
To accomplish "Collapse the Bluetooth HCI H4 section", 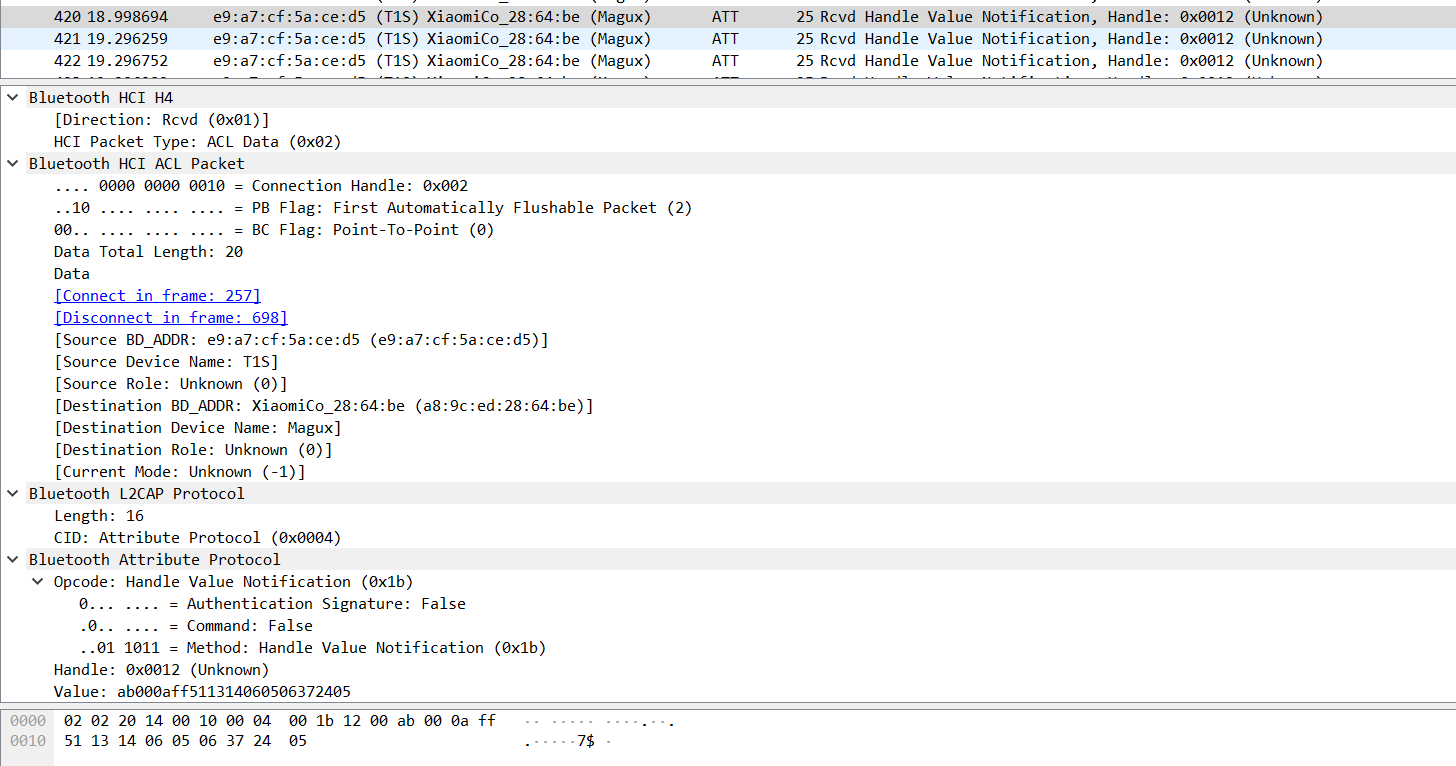I will click(x=12, y=98).
